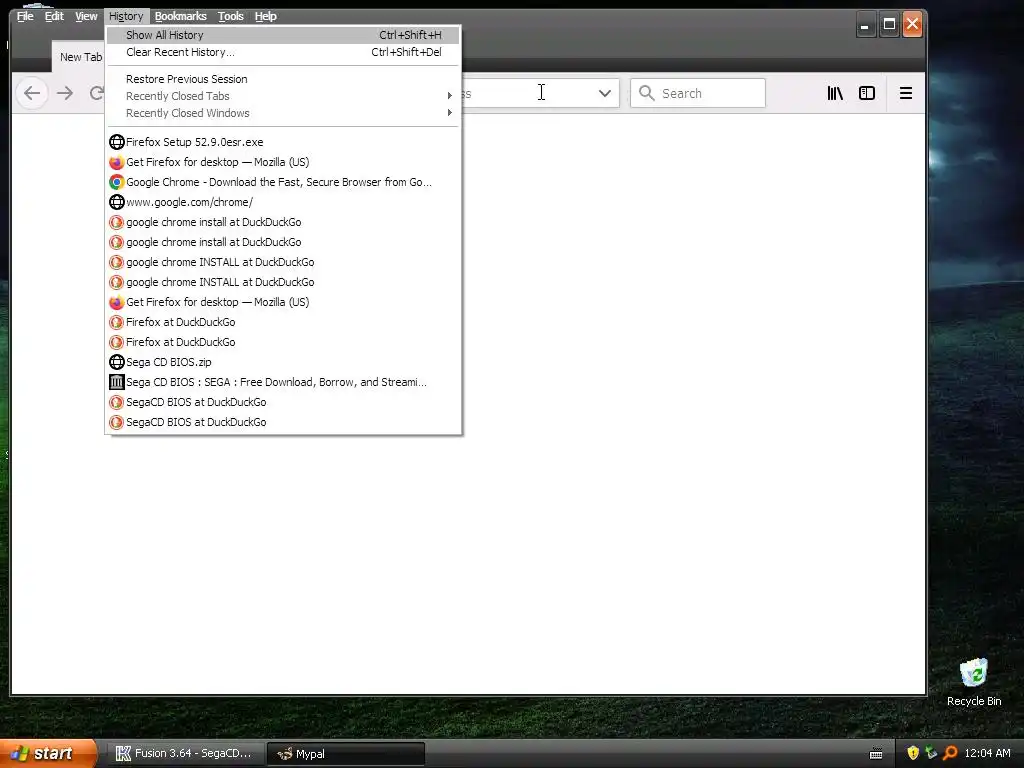Click the reload page icon

tap(97, 93)
